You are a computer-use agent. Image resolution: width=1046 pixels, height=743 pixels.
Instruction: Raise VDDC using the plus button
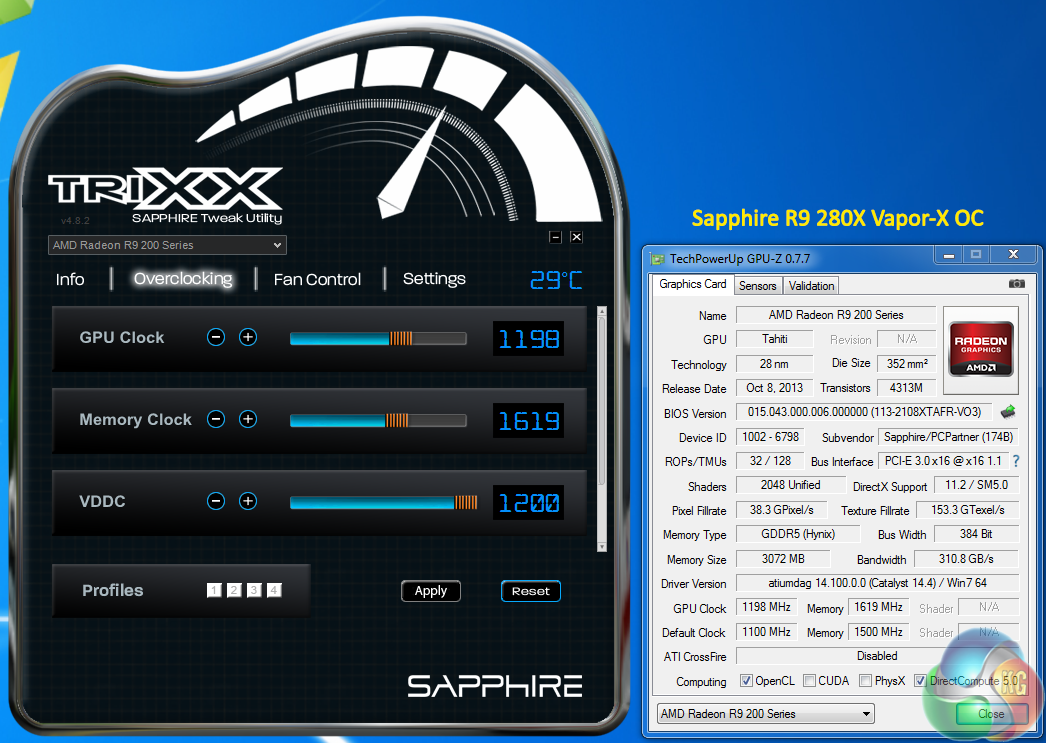pyautogui.click(x=248, y=502)
